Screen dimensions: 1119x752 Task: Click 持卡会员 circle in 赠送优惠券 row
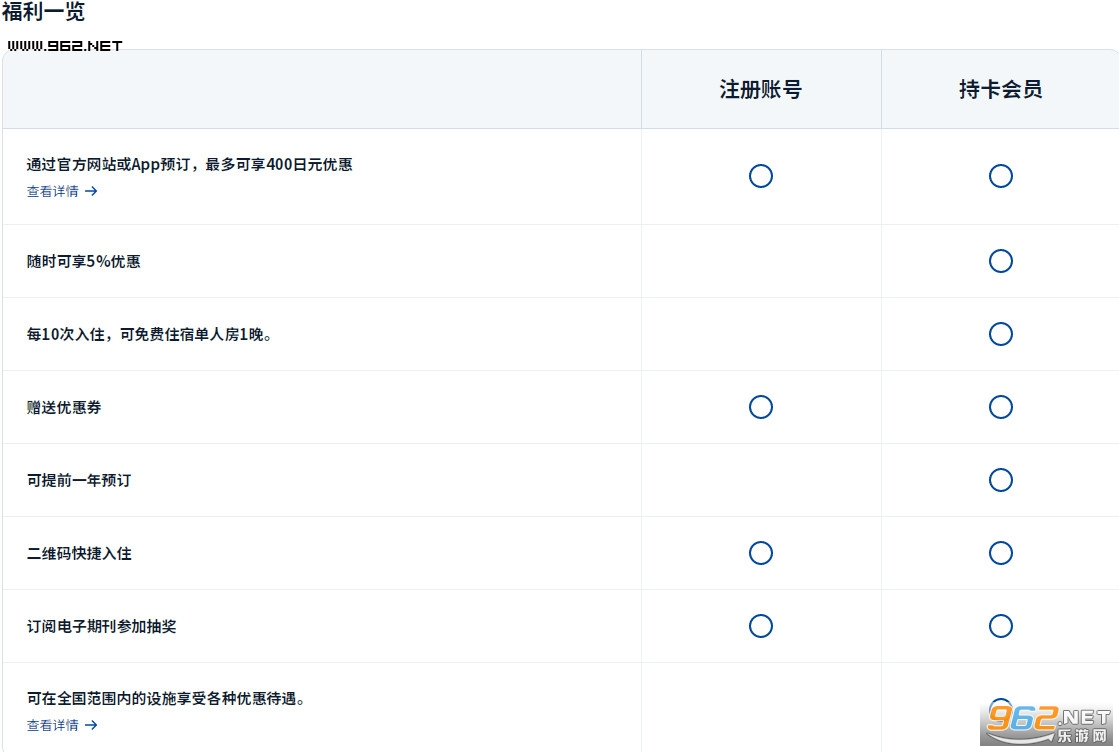[1001, 407]
